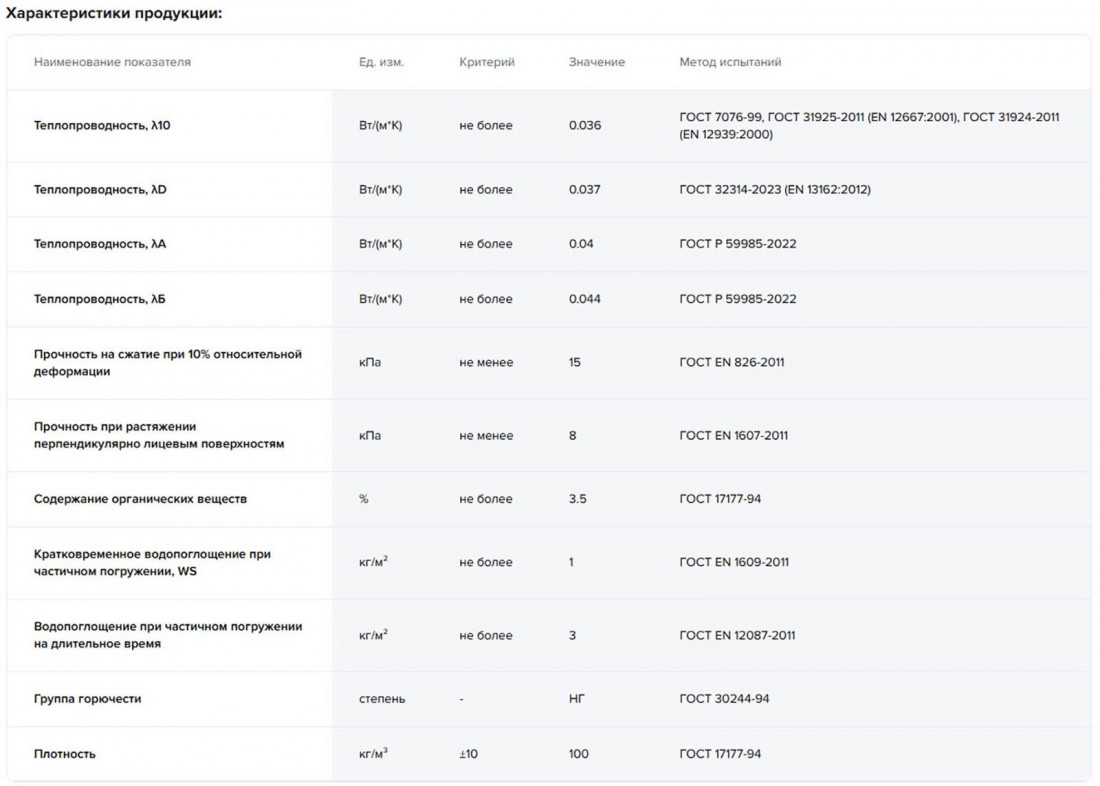The image size is (1100, 786).
Task: Click the 0.044 value for λБ
Action: (x=584, y=299)
